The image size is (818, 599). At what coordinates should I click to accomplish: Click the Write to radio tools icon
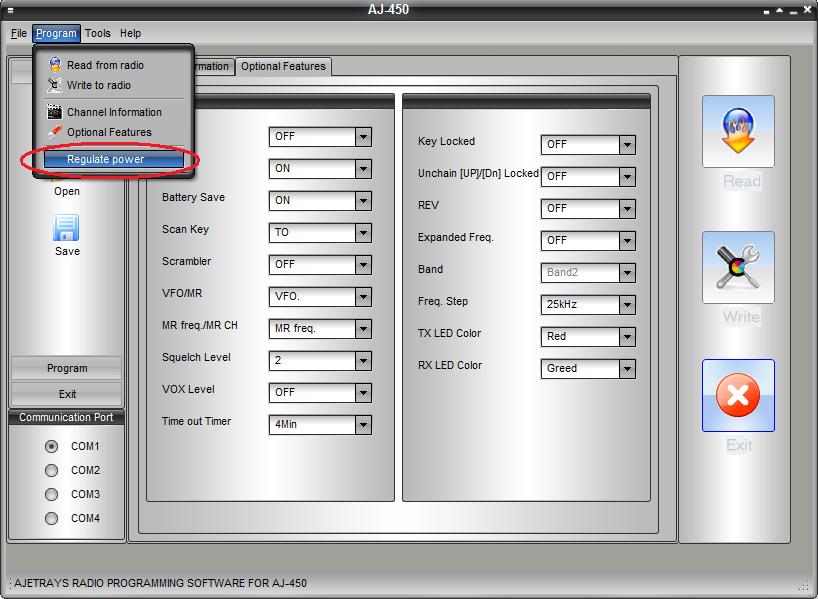coord(738,267)
